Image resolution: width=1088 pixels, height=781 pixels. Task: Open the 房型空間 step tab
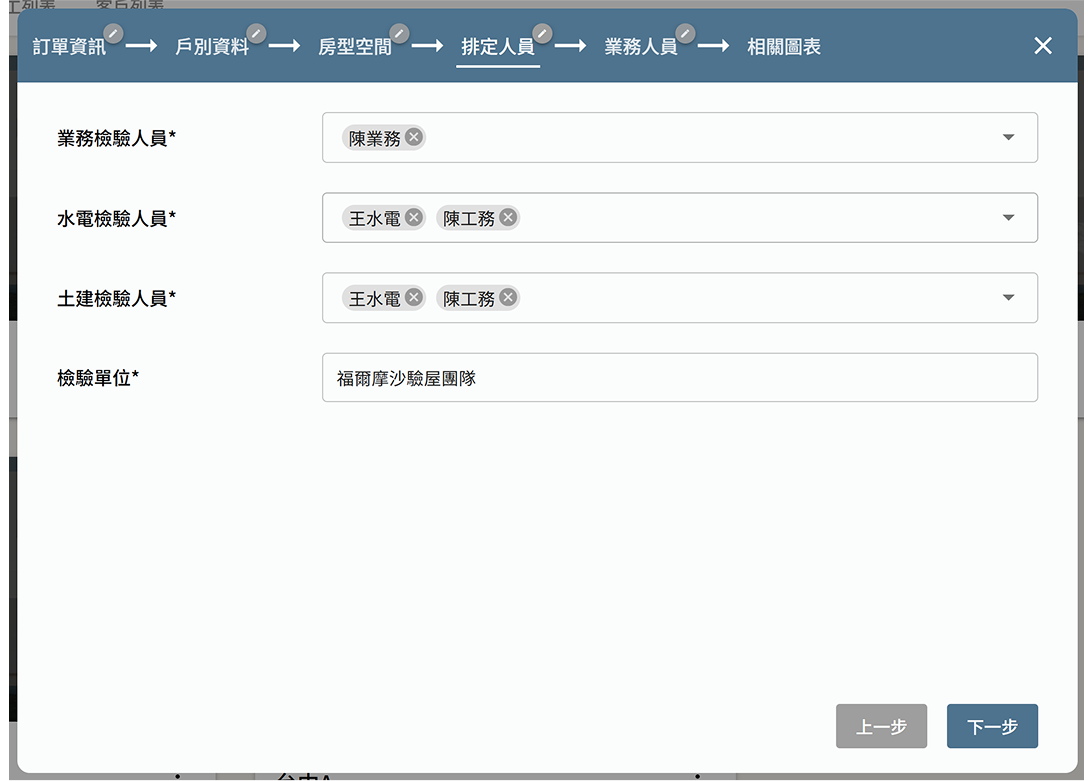pyautogui.click(x=355, y=47)
